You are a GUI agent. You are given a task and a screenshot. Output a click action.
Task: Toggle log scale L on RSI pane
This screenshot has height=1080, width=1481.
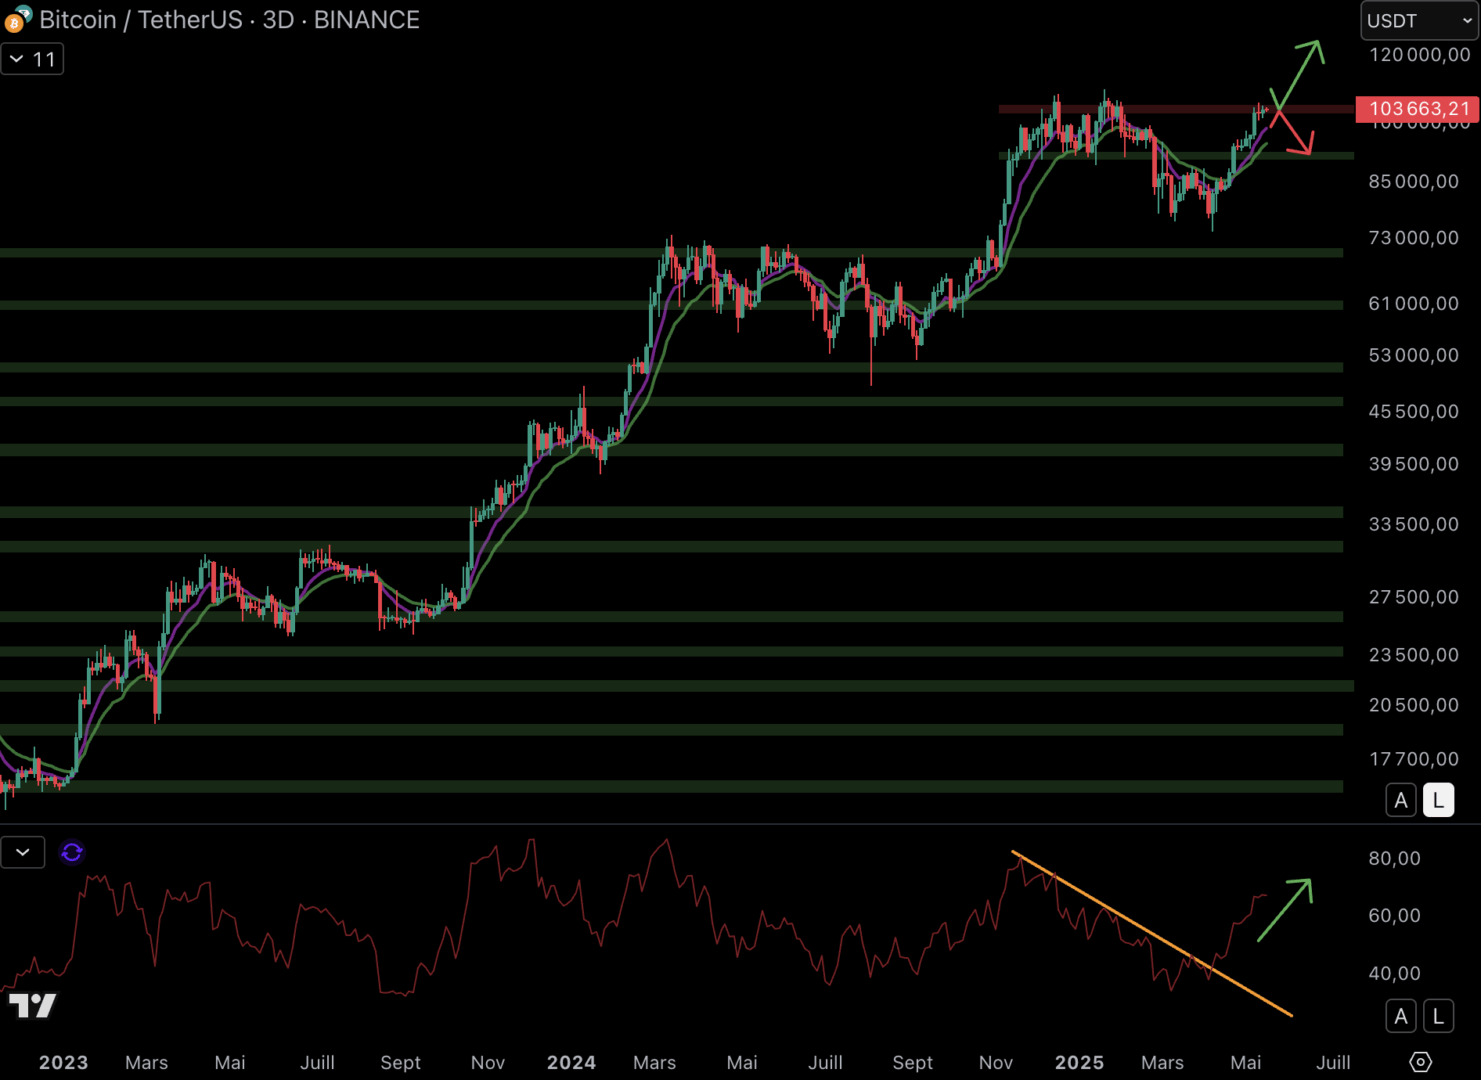[x=1438, y=1016]
